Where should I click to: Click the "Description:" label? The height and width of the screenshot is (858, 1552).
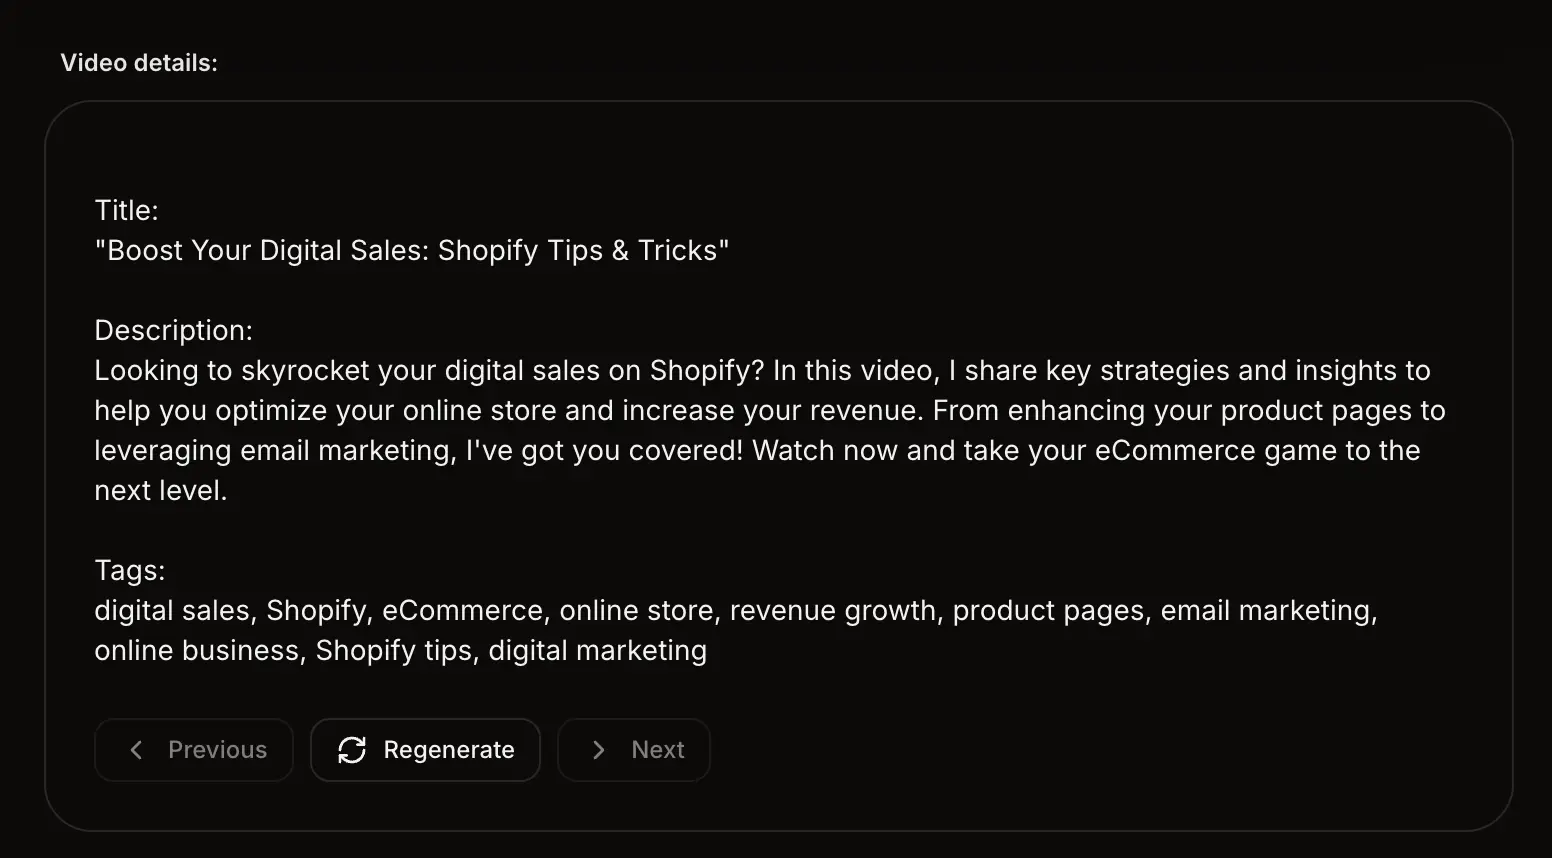click(x=174, y=330)
